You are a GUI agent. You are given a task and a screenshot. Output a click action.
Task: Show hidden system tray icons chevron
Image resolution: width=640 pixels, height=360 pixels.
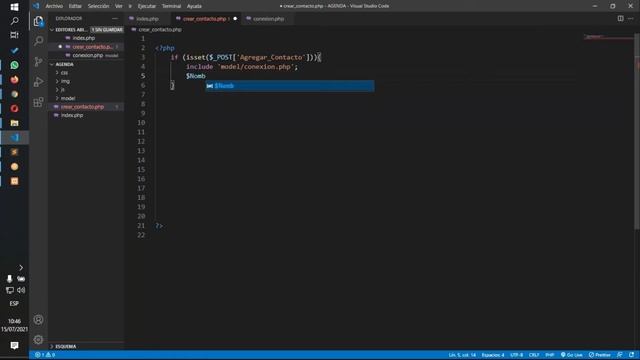pyautogui.click(x=21, y=268)
